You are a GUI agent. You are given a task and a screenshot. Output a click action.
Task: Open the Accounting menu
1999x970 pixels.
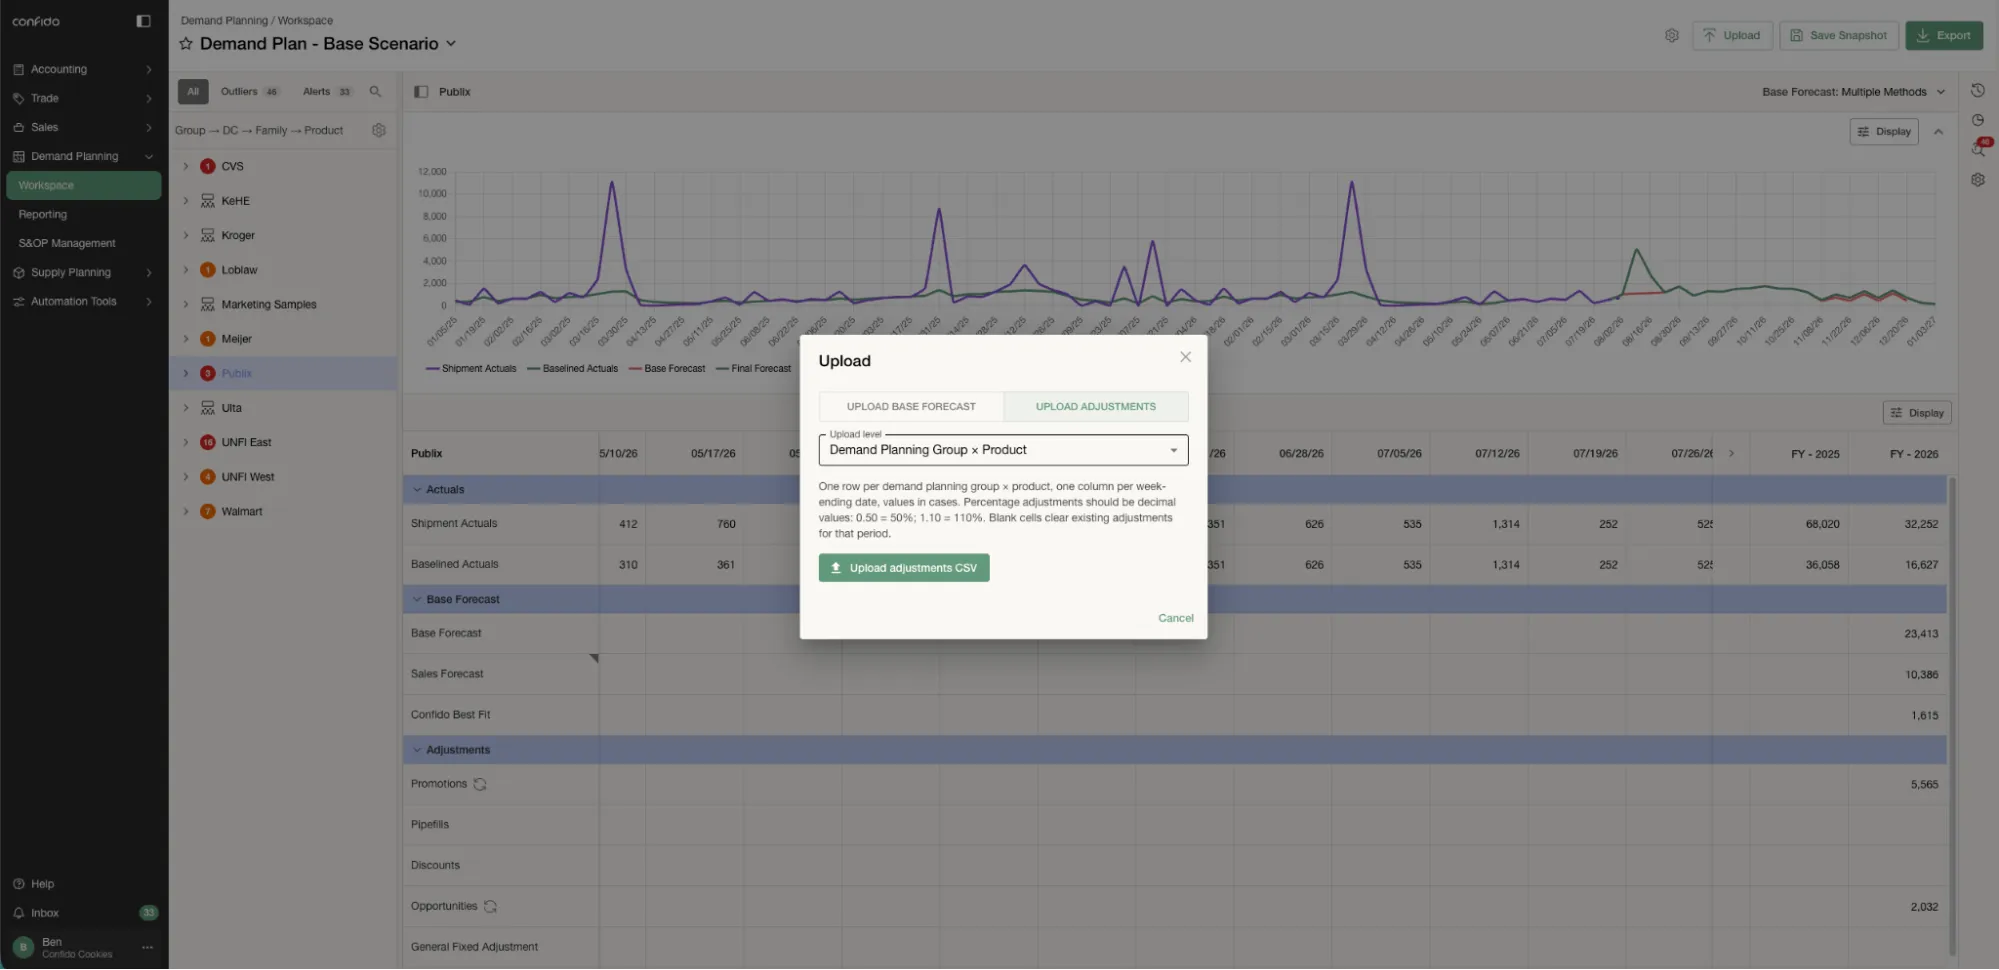[x=83, y=70]
